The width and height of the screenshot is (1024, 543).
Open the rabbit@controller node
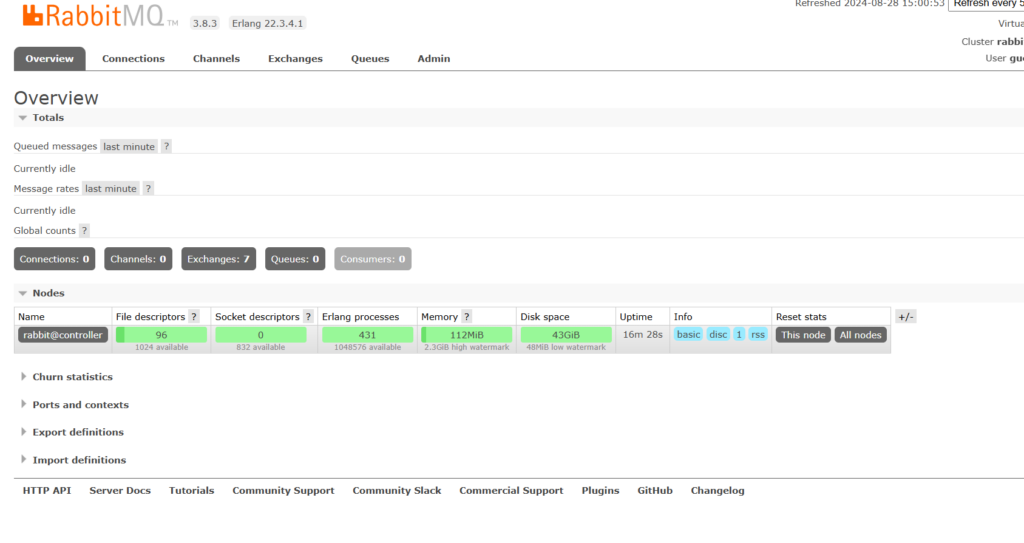[63, 335]
